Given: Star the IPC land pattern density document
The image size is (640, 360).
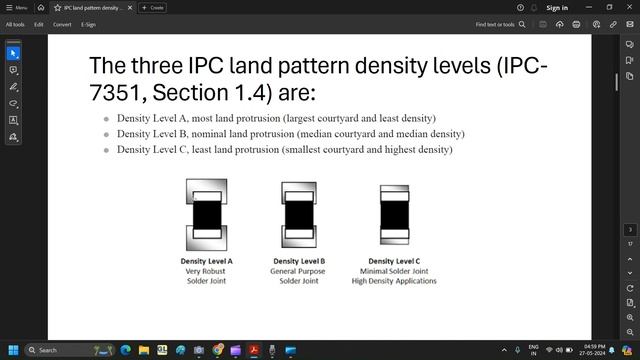Looking at the screenshot, I should [x=58, y=8].
